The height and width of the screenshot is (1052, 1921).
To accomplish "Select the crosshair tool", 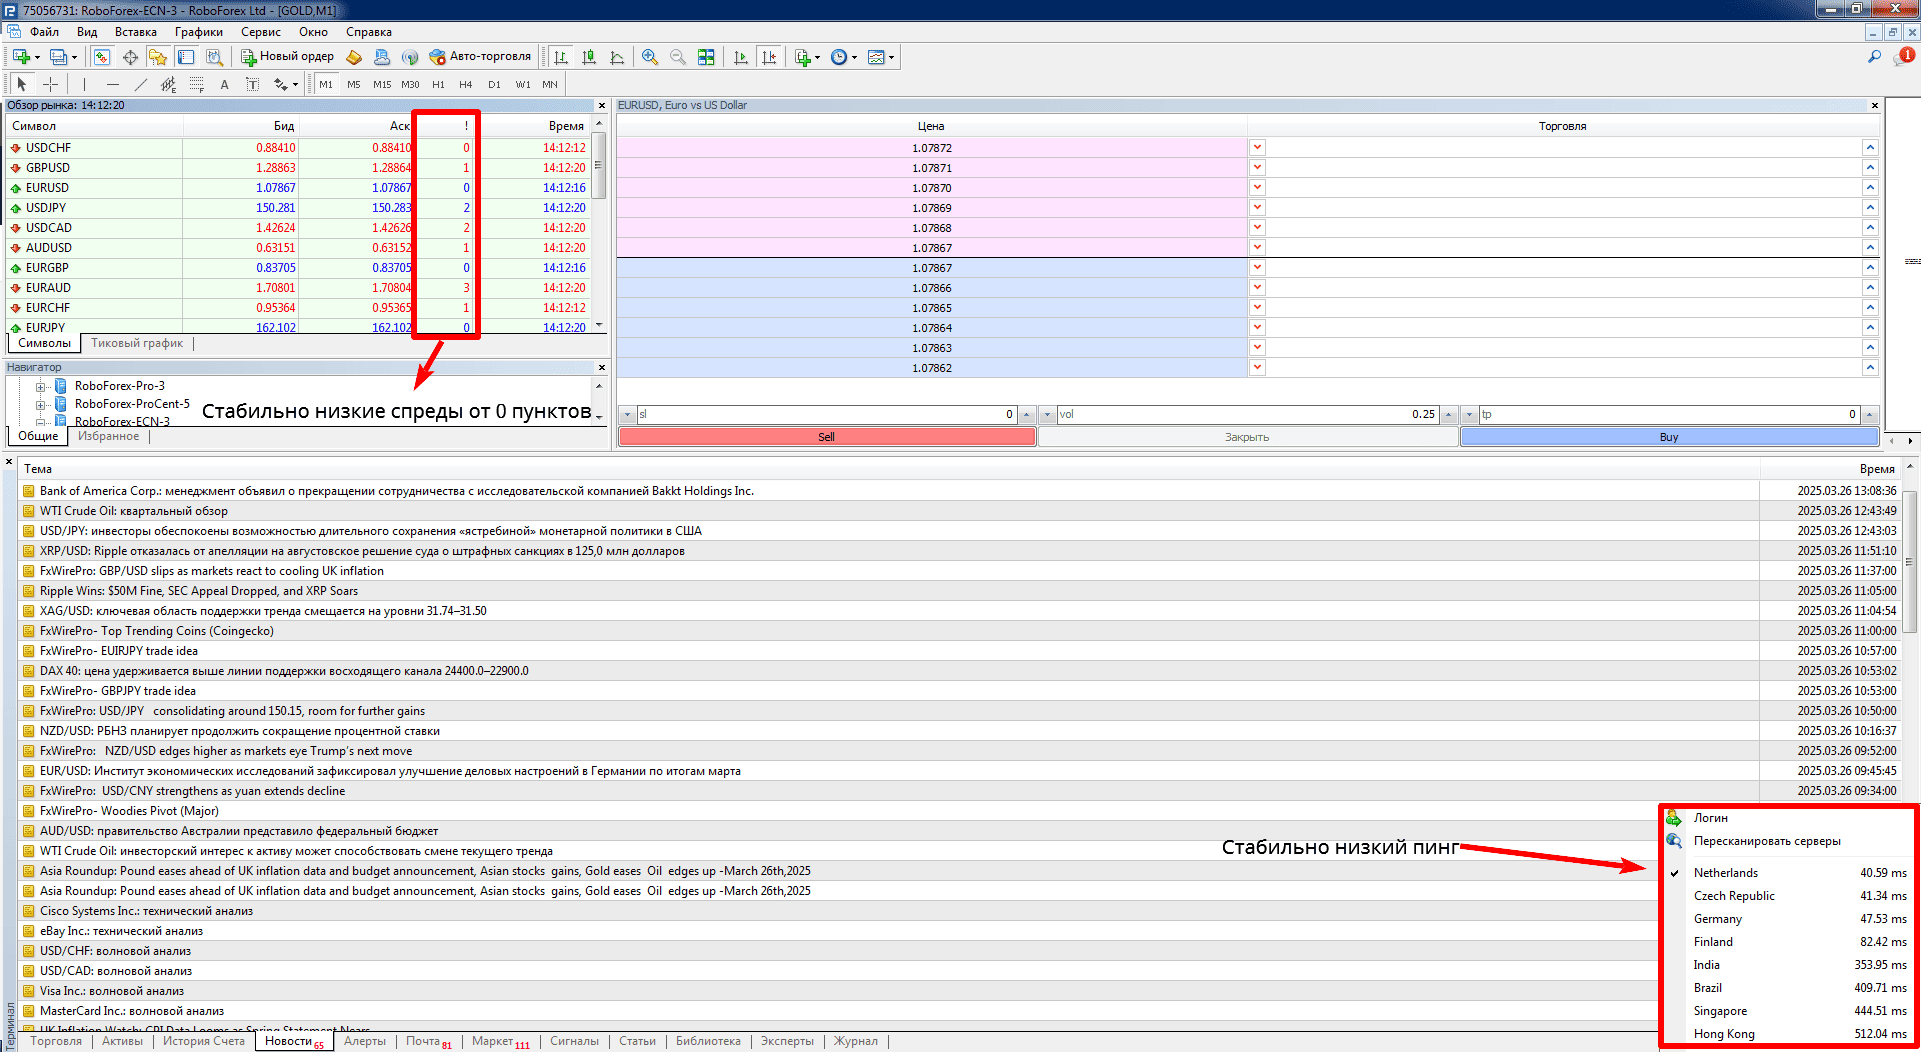I will 50,84.
